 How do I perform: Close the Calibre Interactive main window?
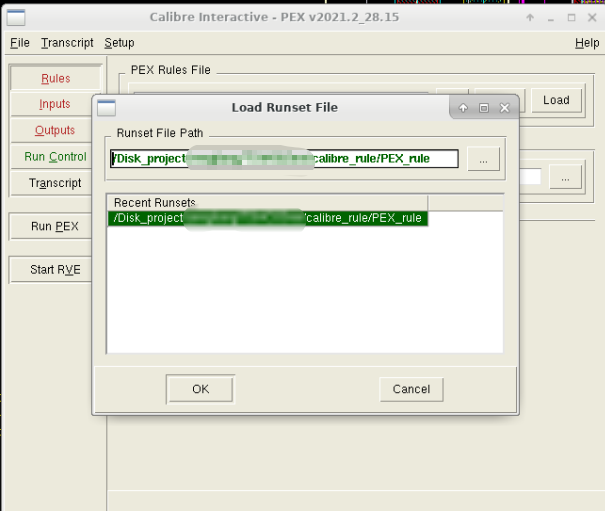[x=592, y=17]
